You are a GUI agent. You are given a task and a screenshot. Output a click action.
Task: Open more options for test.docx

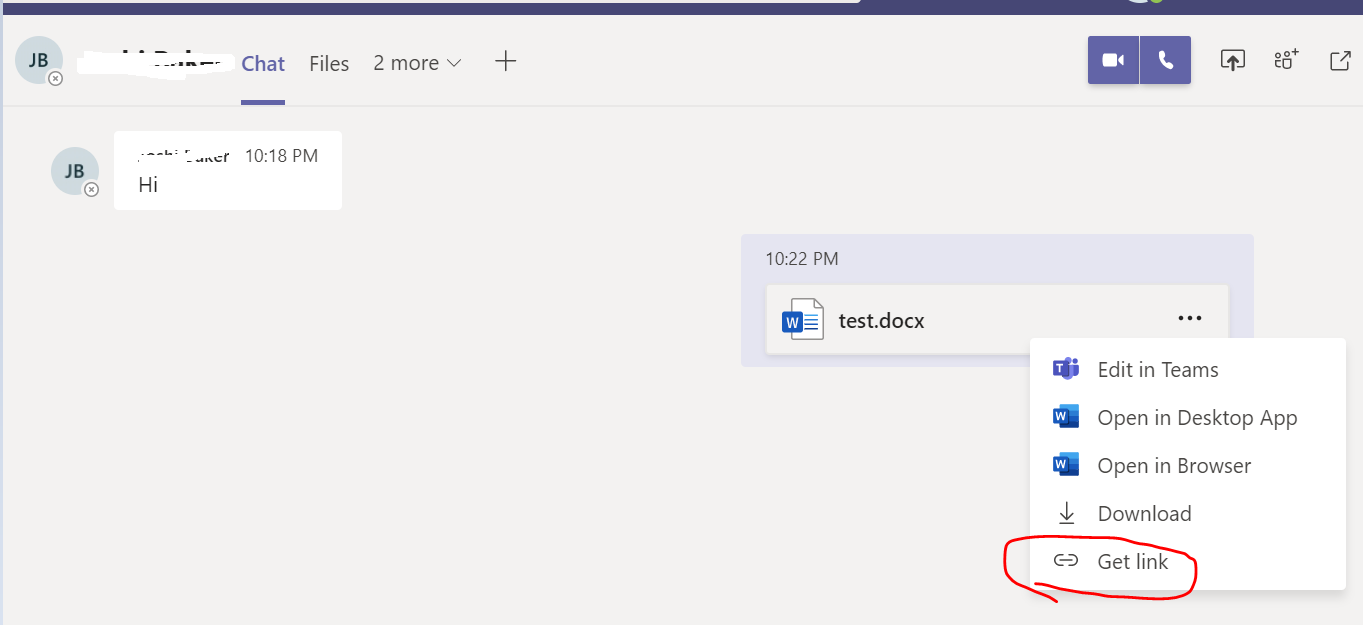click(x=1189, y=318)
